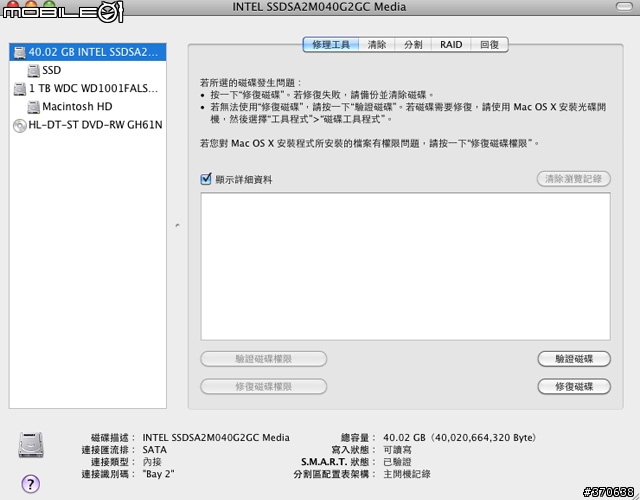This screenshot has height=500, width=640.
Task: Switch to the 修理工具 tab
Action: click(331, 44)
